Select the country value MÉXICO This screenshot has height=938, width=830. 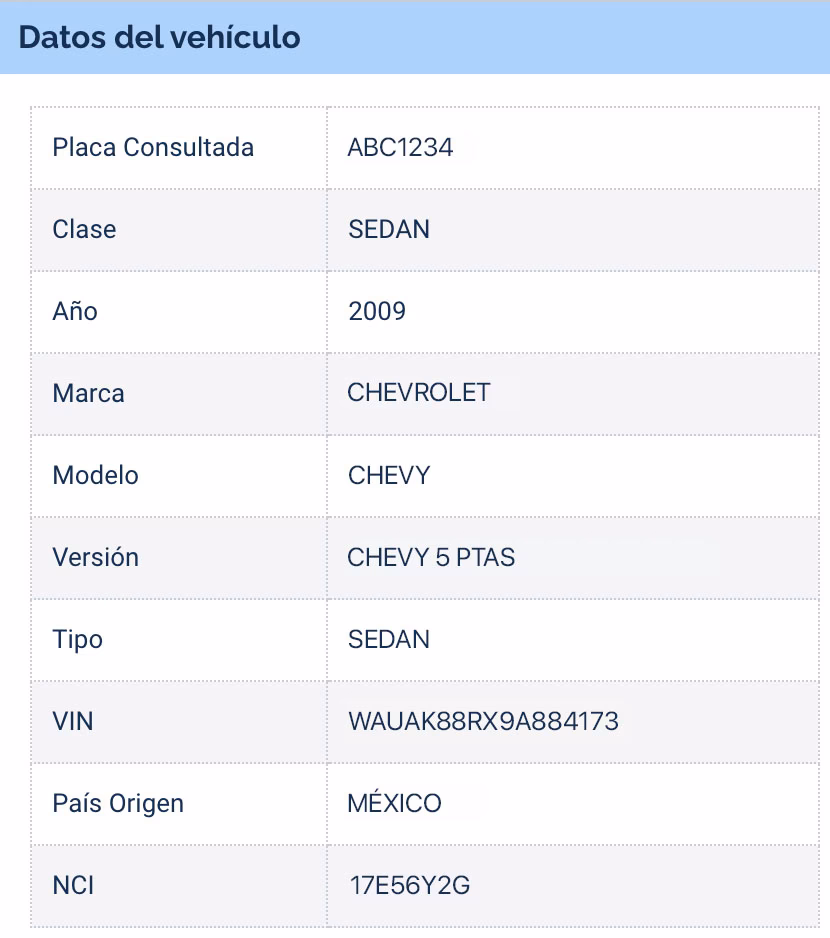click(394, 803)
